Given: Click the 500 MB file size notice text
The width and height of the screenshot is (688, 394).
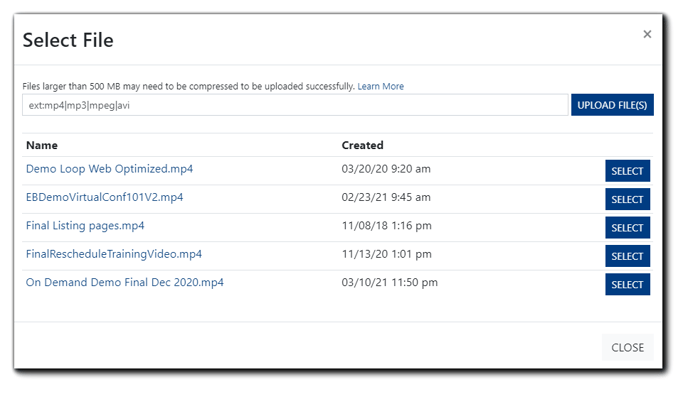Looking at the screenshot, I should [x=188, y=86].
